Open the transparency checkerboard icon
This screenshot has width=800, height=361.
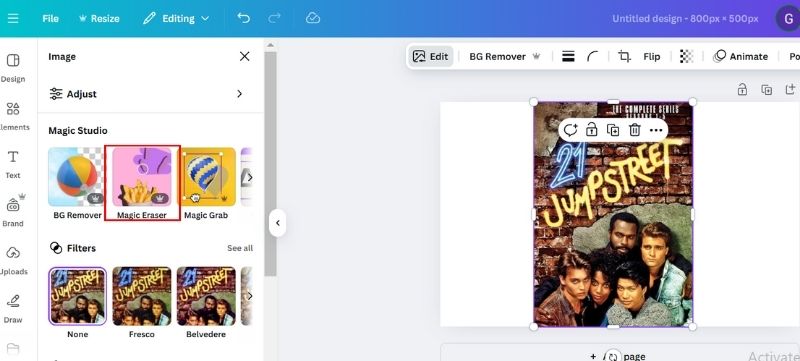tap(687, 56)
